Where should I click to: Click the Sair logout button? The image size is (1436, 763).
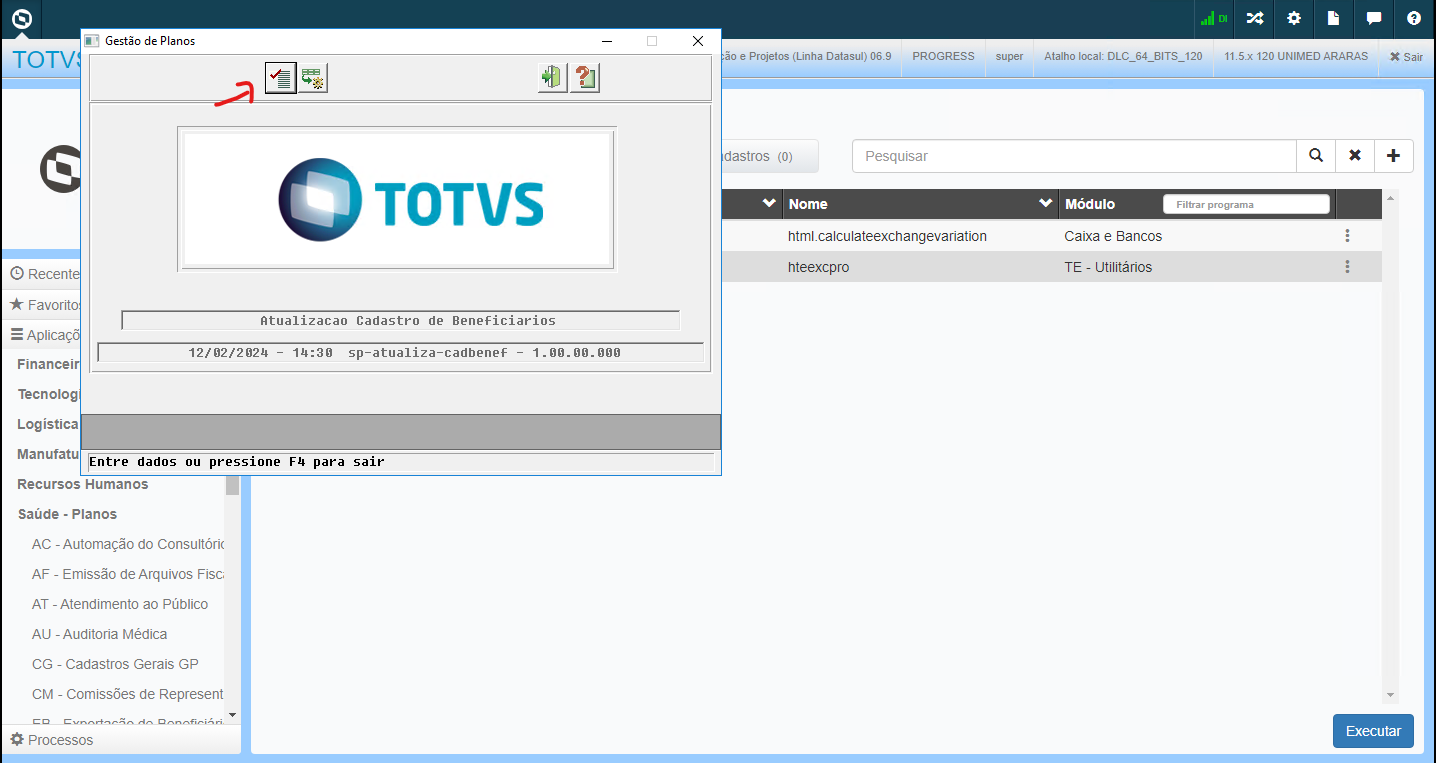click(x=1406, y=57)
